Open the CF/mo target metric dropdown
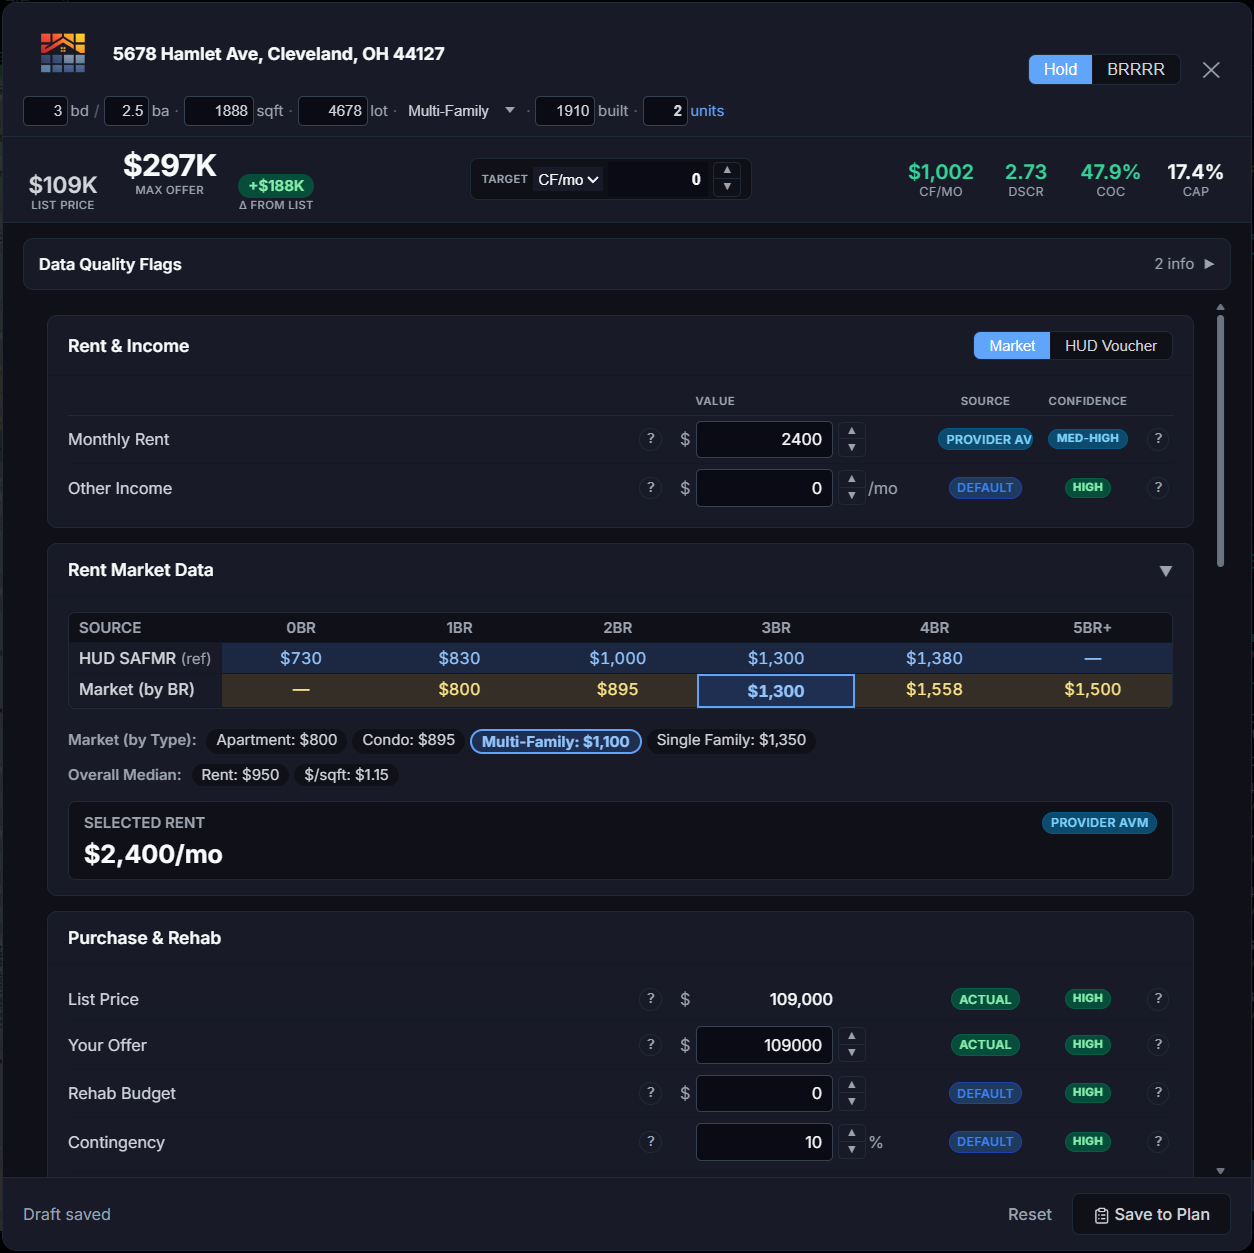The height and width of the screenshot is (1253, 1254). pyautogui.click(x=566, y=179)
